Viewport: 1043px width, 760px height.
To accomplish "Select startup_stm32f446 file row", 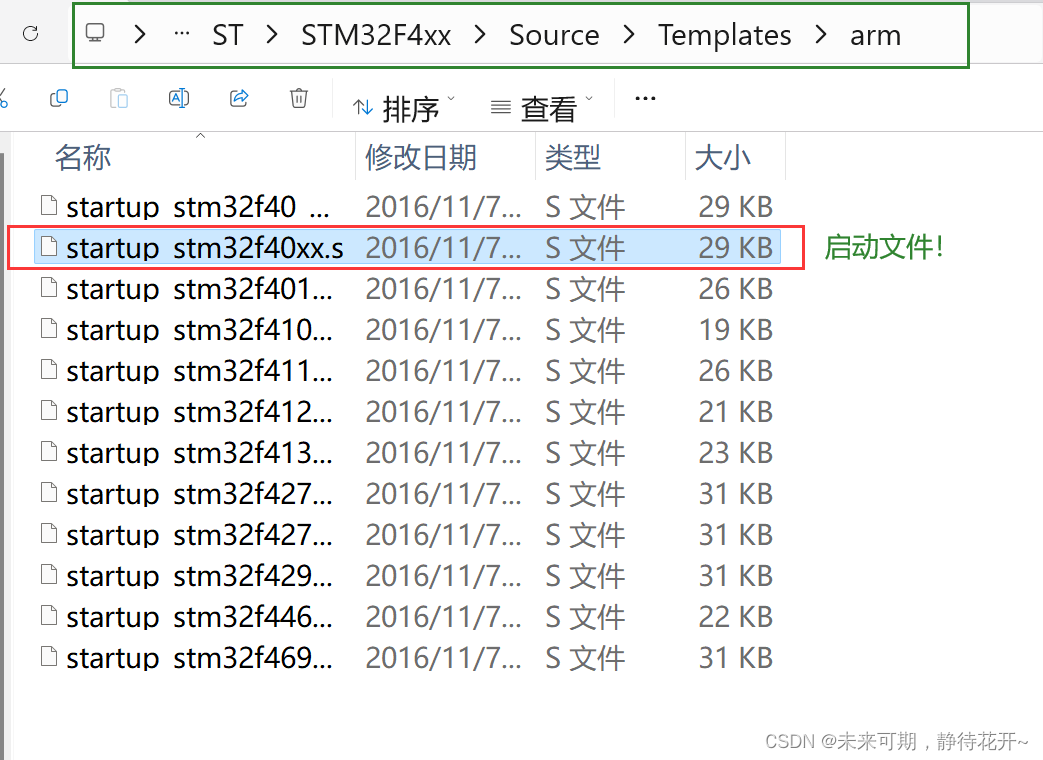I will coord(407,618).
